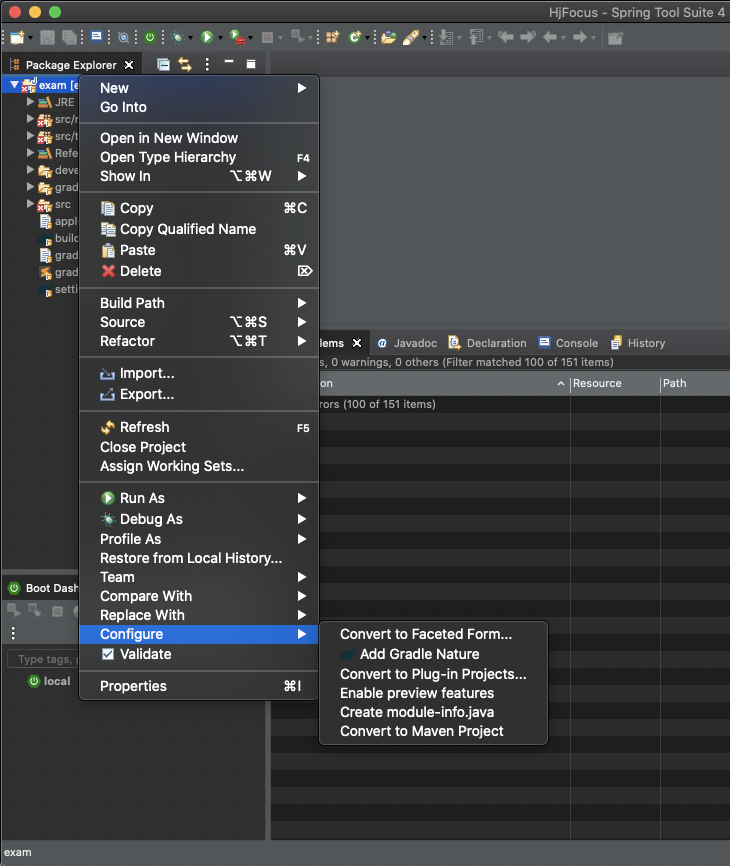The height and width of the screenshot is (866, 730).
Task: Open Package Explorer view menu (three dots)
Action: [207, 65]
